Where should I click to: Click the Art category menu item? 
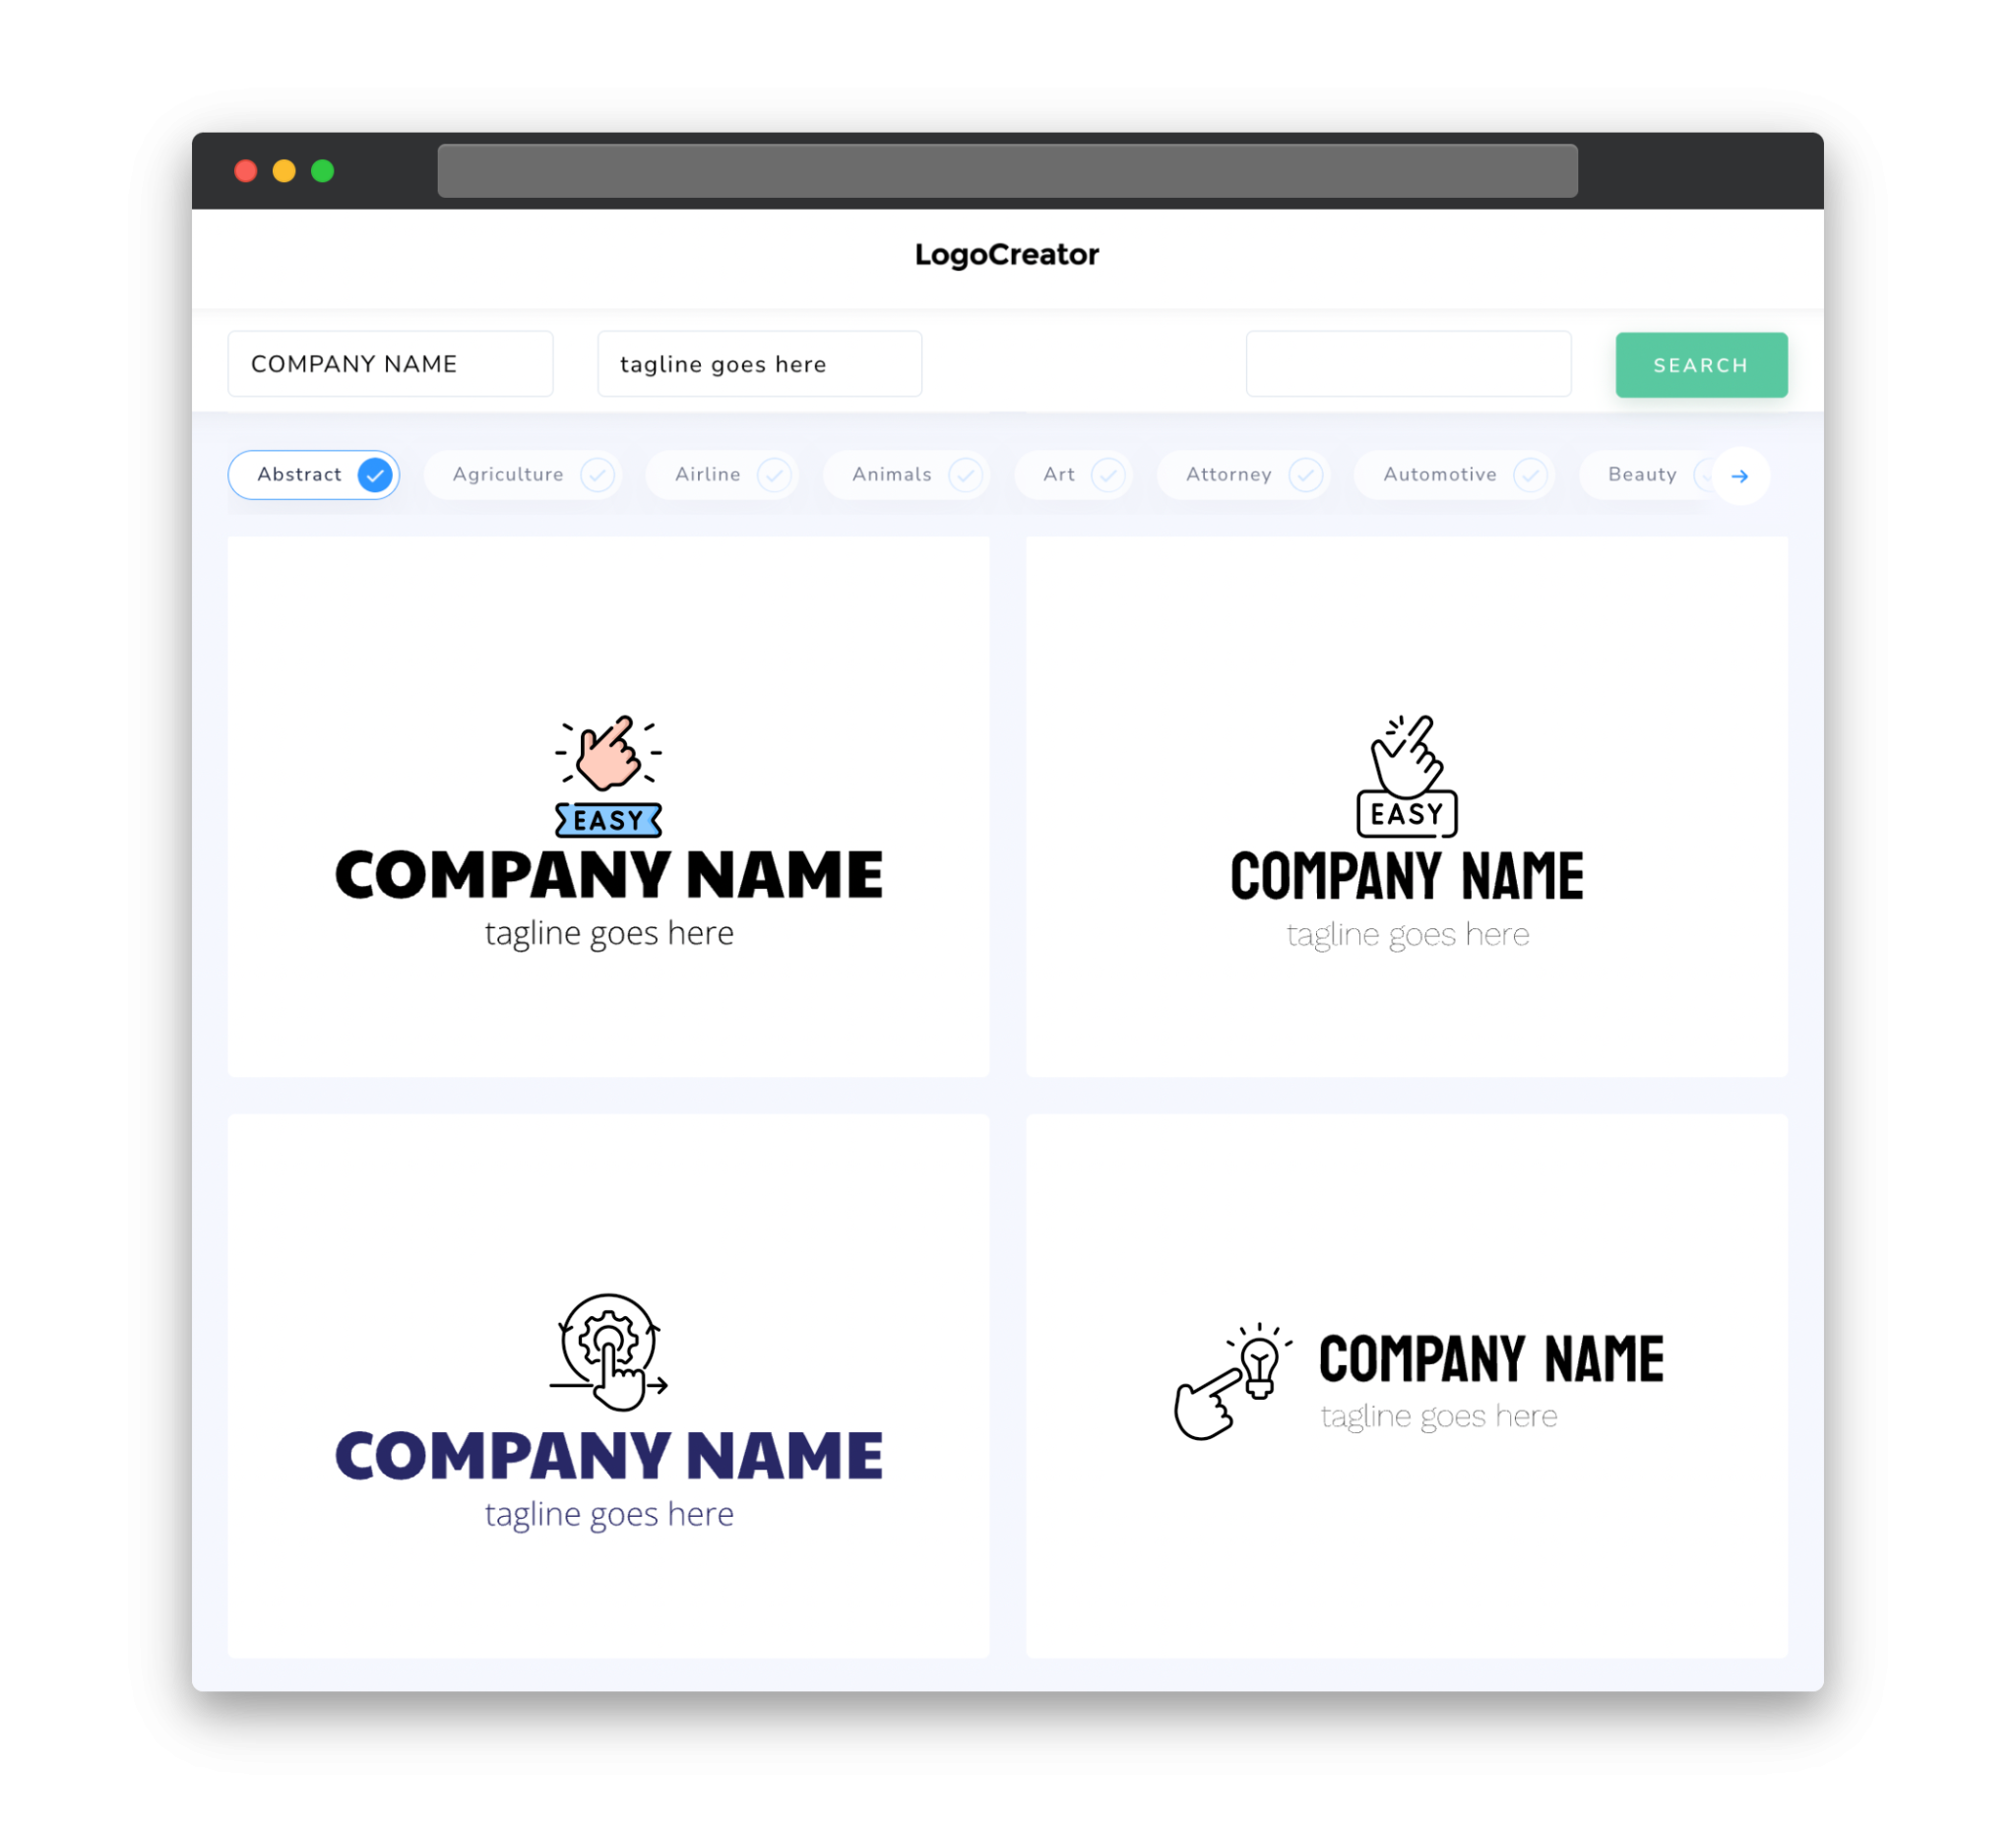[1075, 474]
